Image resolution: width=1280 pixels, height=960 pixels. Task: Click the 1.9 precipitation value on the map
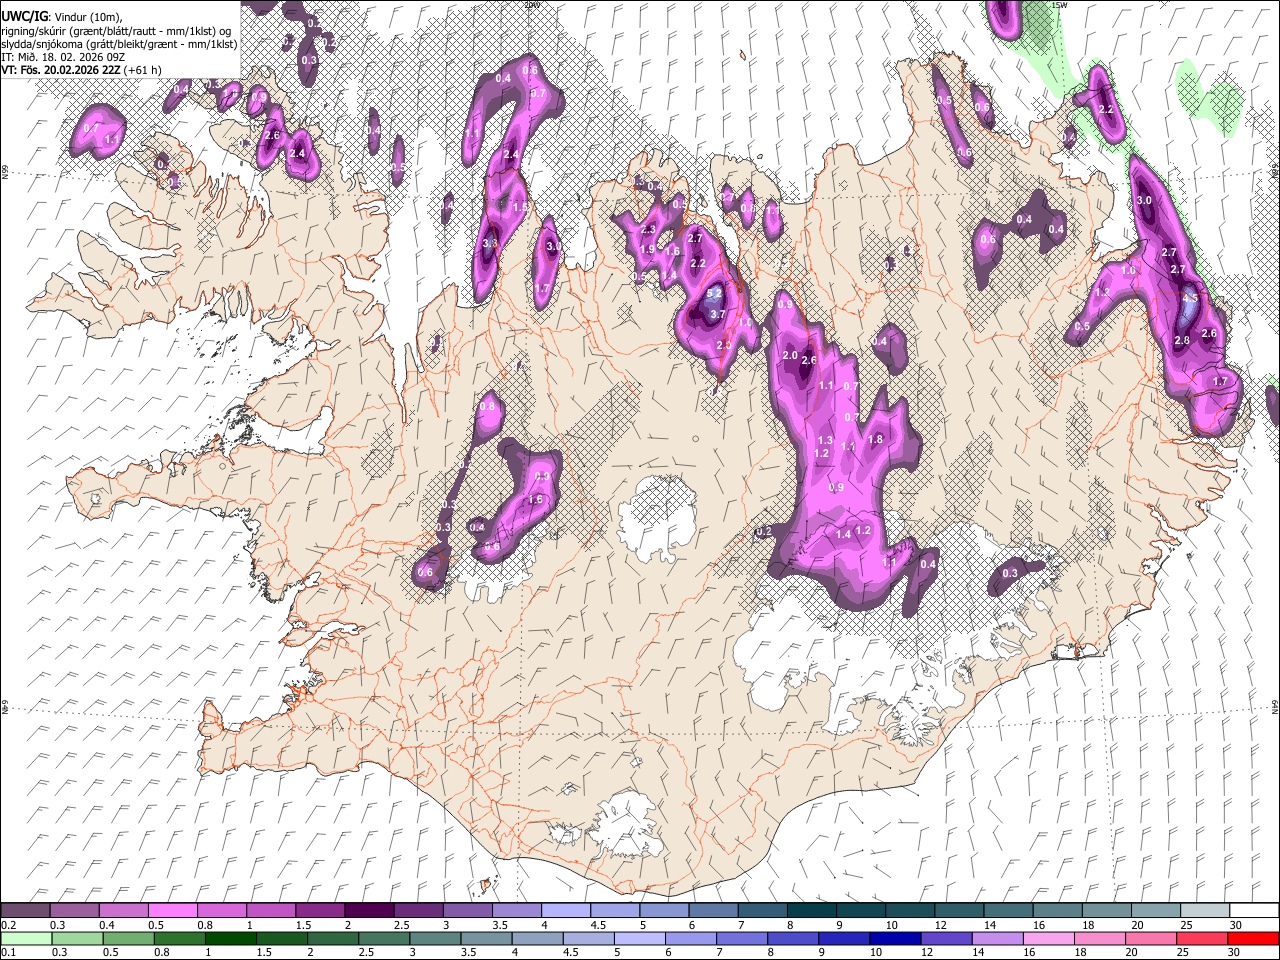coord(647,249)
